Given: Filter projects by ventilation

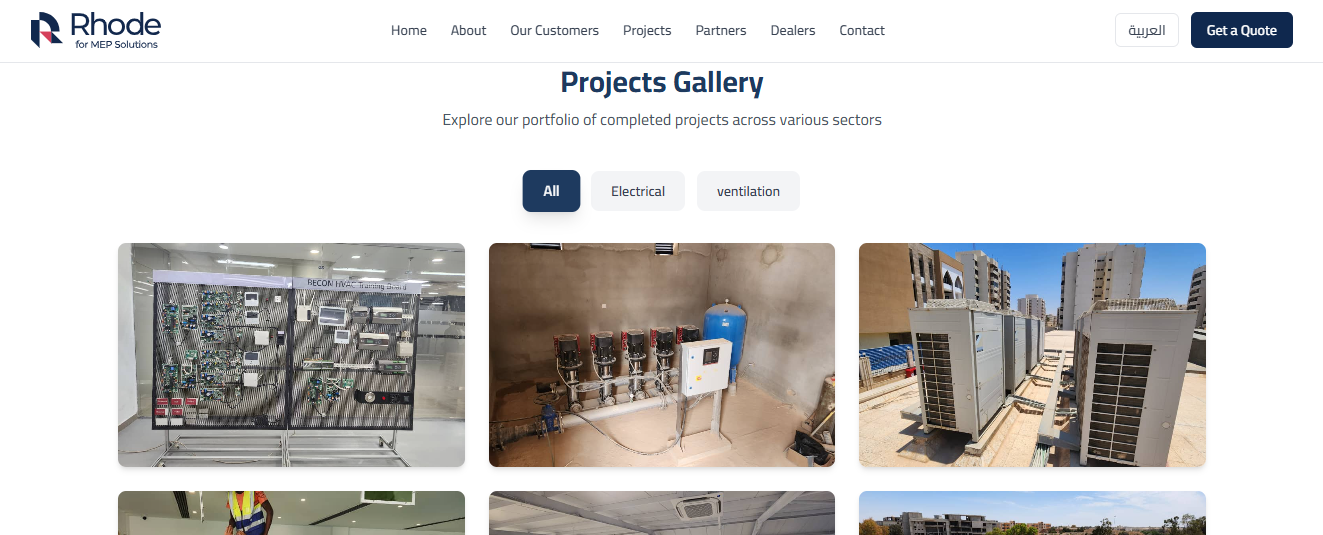Looking at the screenshot, I should point(748,191).
